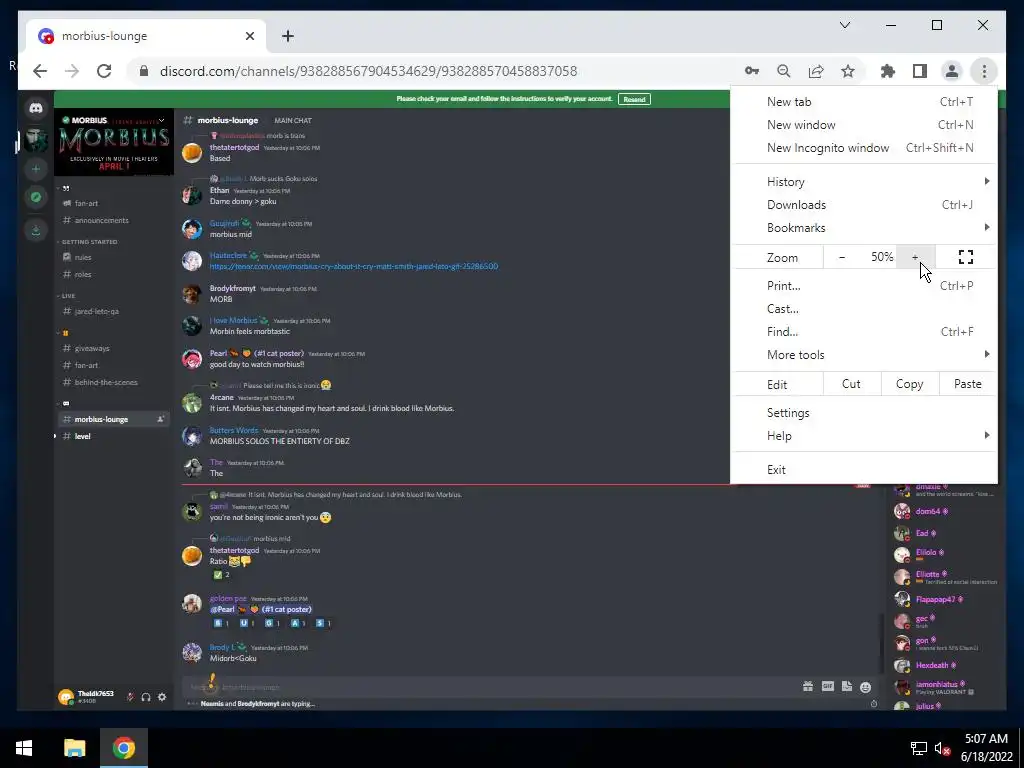This screenshot has height=768, width=1024.
Task: Open Chrome side panel icon
Action: (x=920, y=71)
